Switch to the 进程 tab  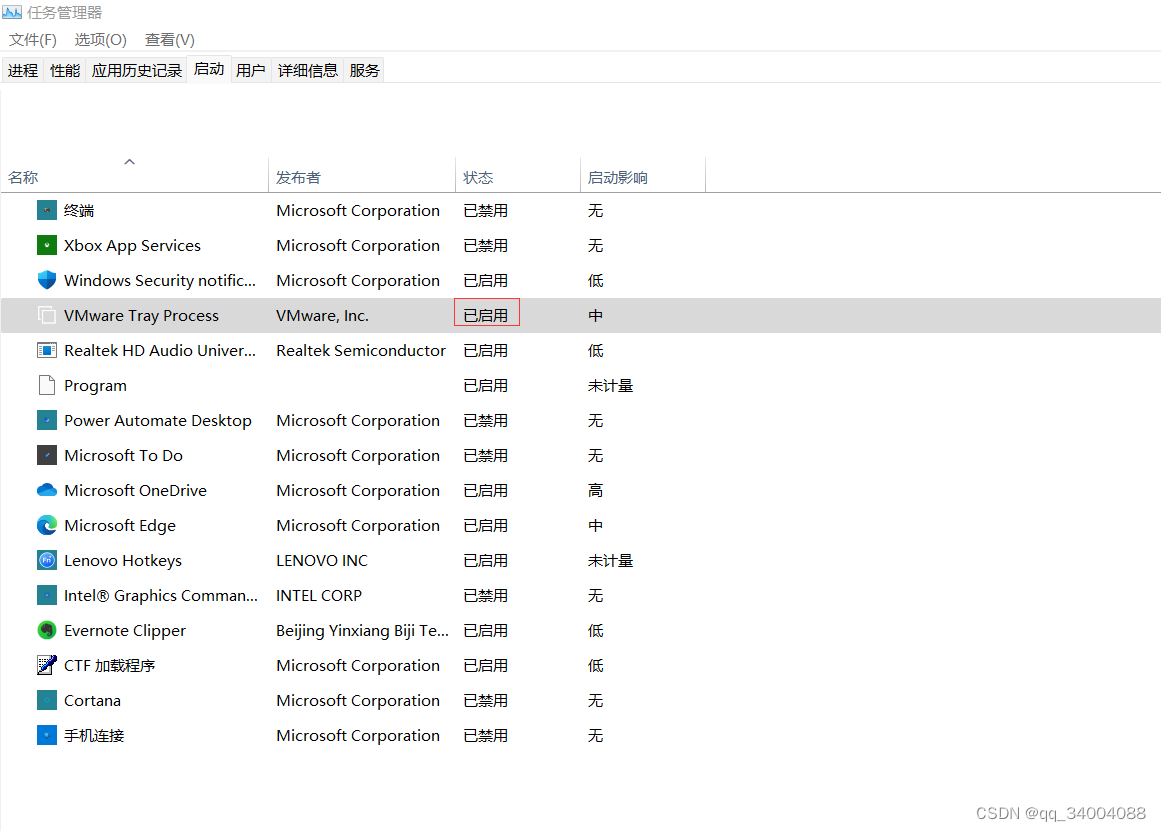[x=23, y=70]
